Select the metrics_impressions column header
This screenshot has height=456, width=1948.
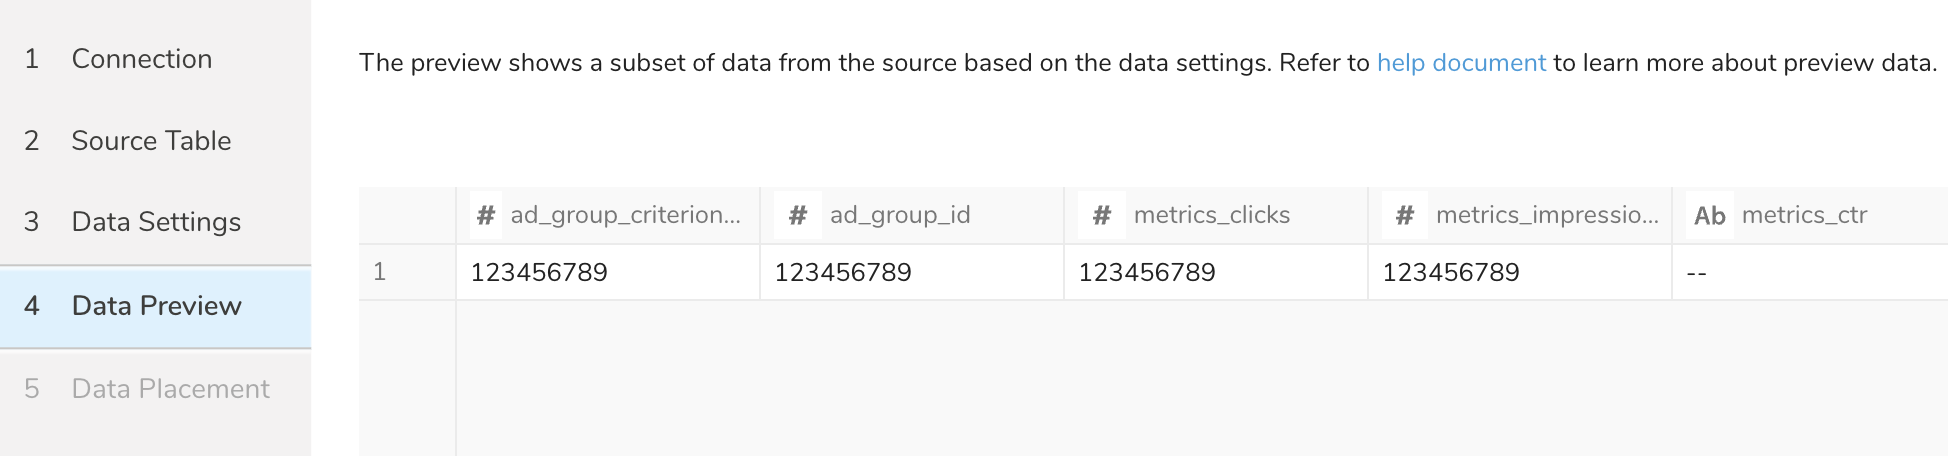(1546, 216)
